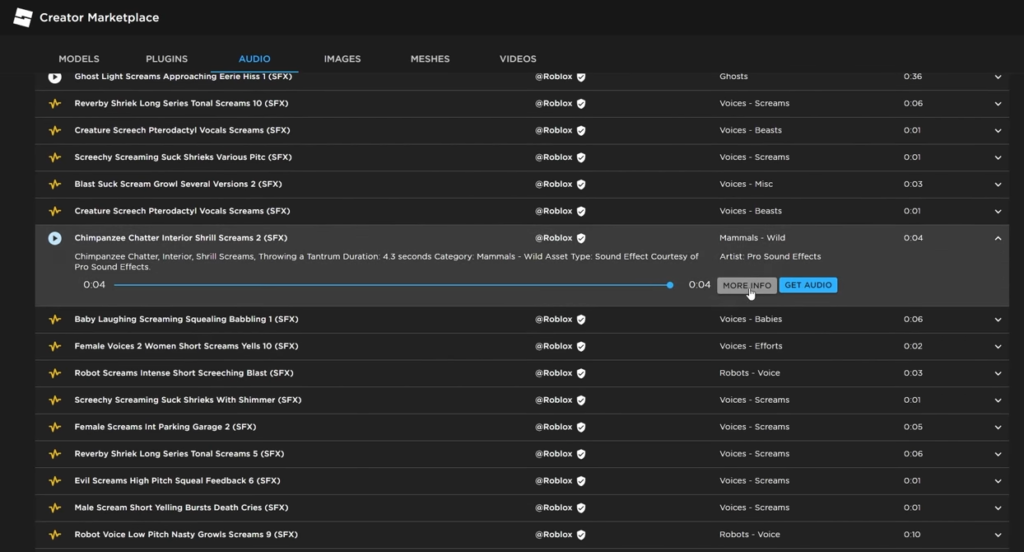This screenshot has width=1024, height=552.
Task: Play Chimpanzee Chatter Interior Shrill Screams 2
Action: (55, 238)
